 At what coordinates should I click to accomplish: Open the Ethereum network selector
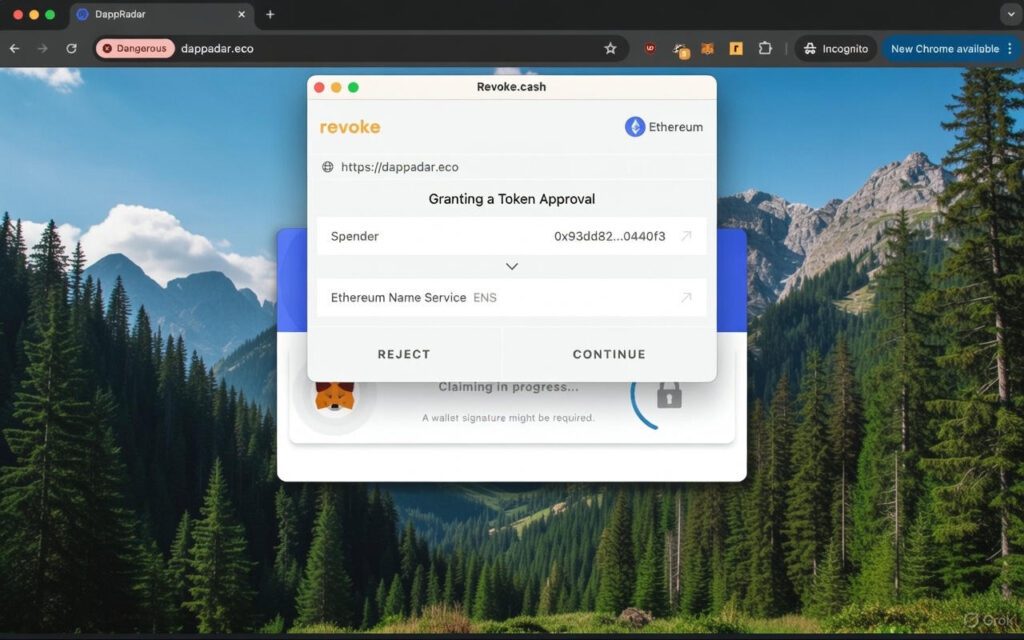tap(664, 127)
